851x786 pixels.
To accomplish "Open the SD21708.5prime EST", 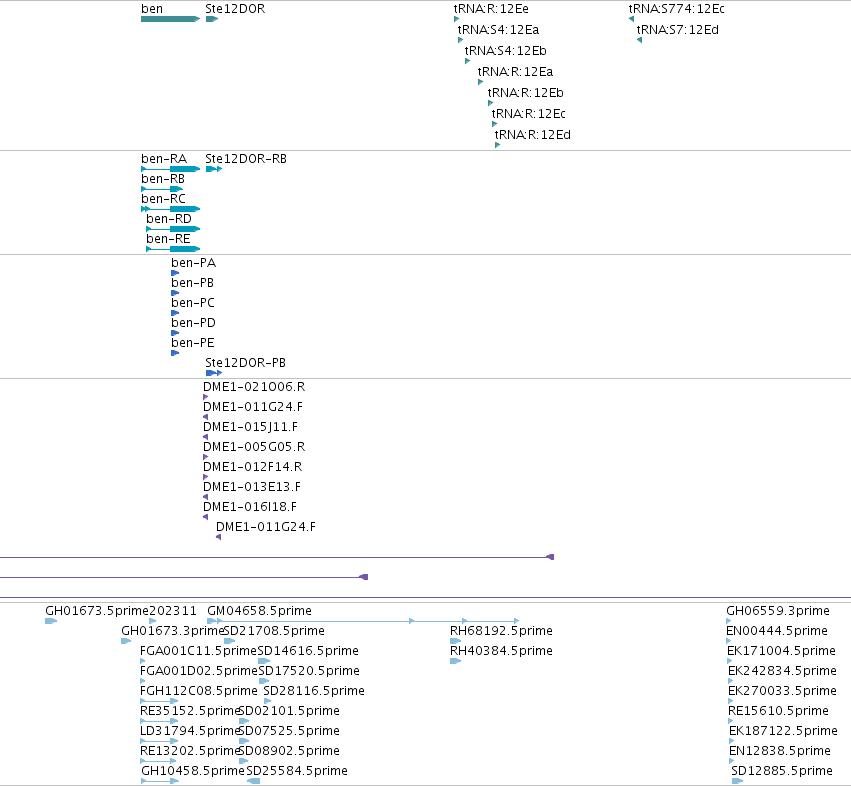I will (x=274, y=631).
